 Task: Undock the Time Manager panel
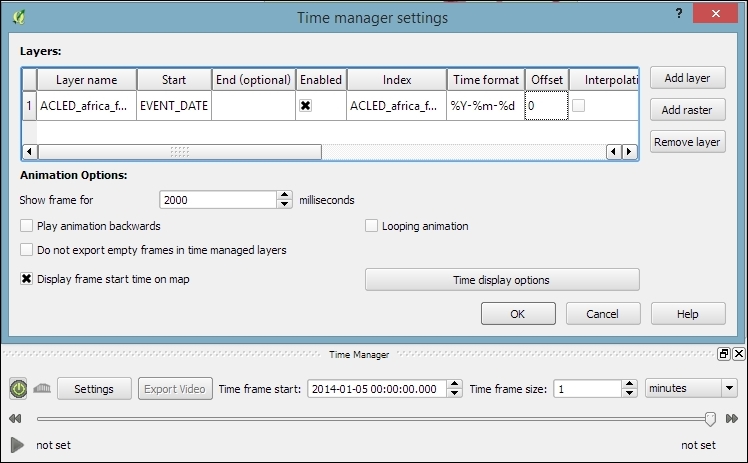723,354
